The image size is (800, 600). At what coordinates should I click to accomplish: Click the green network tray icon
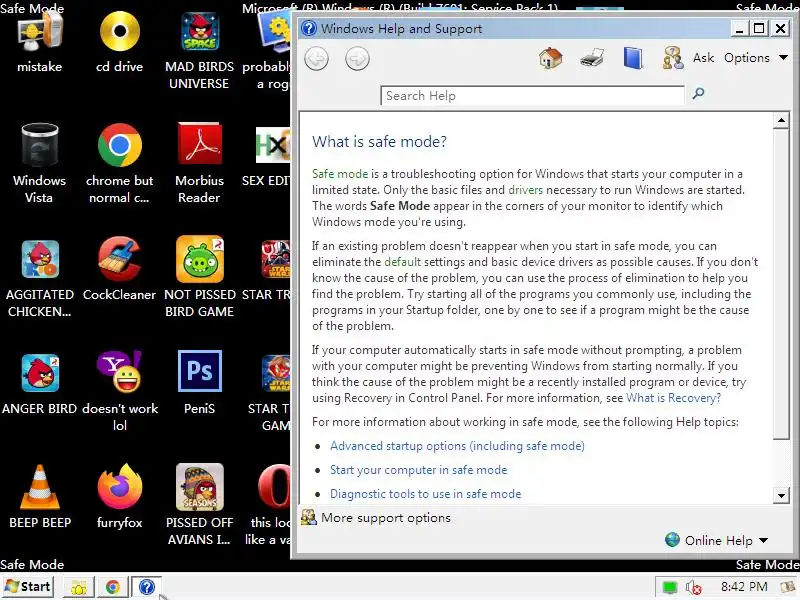(669, 588)
